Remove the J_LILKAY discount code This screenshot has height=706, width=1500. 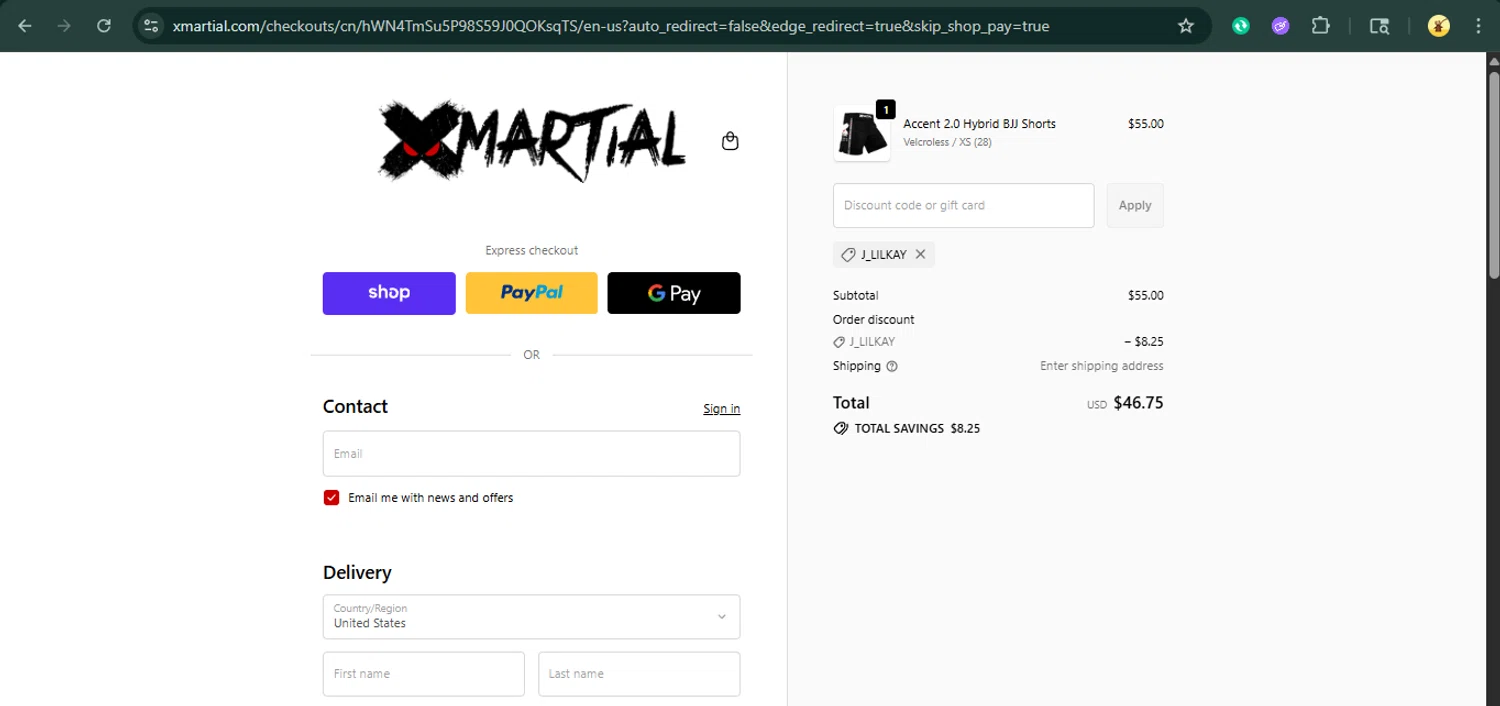point(920,254)
